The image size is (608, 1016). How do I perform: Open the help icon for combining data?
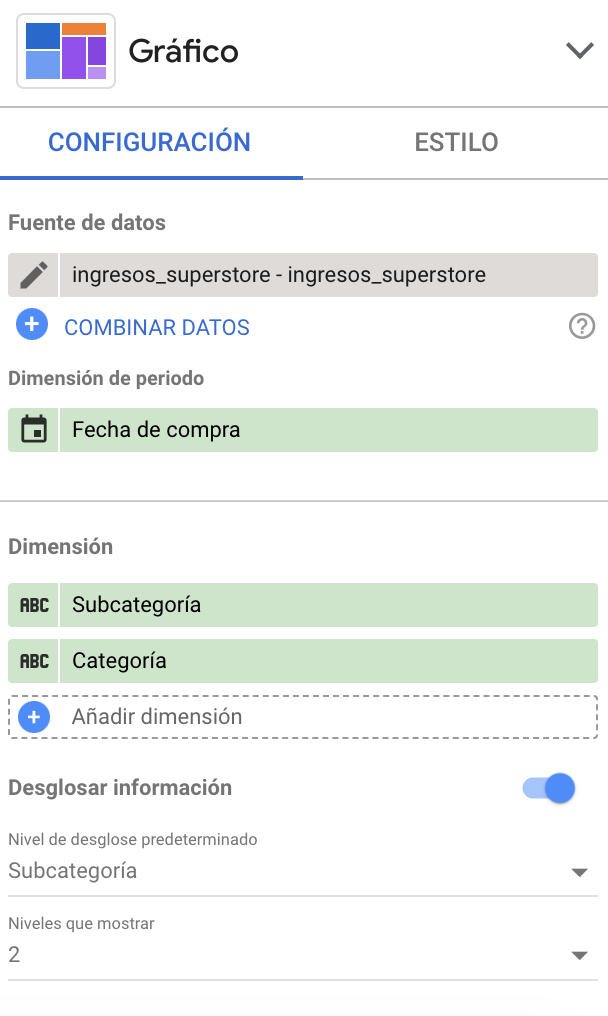click(581, 326)
